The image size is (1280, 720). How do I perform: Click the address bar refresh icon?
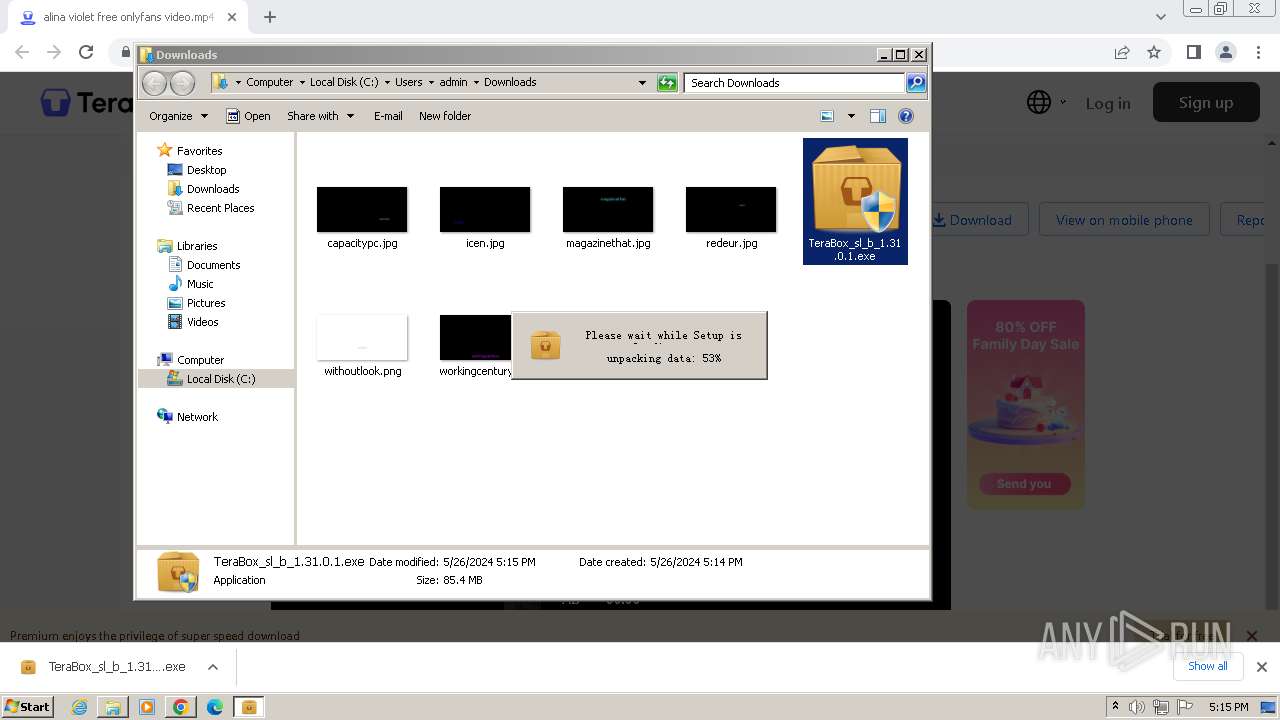point(667,83)
